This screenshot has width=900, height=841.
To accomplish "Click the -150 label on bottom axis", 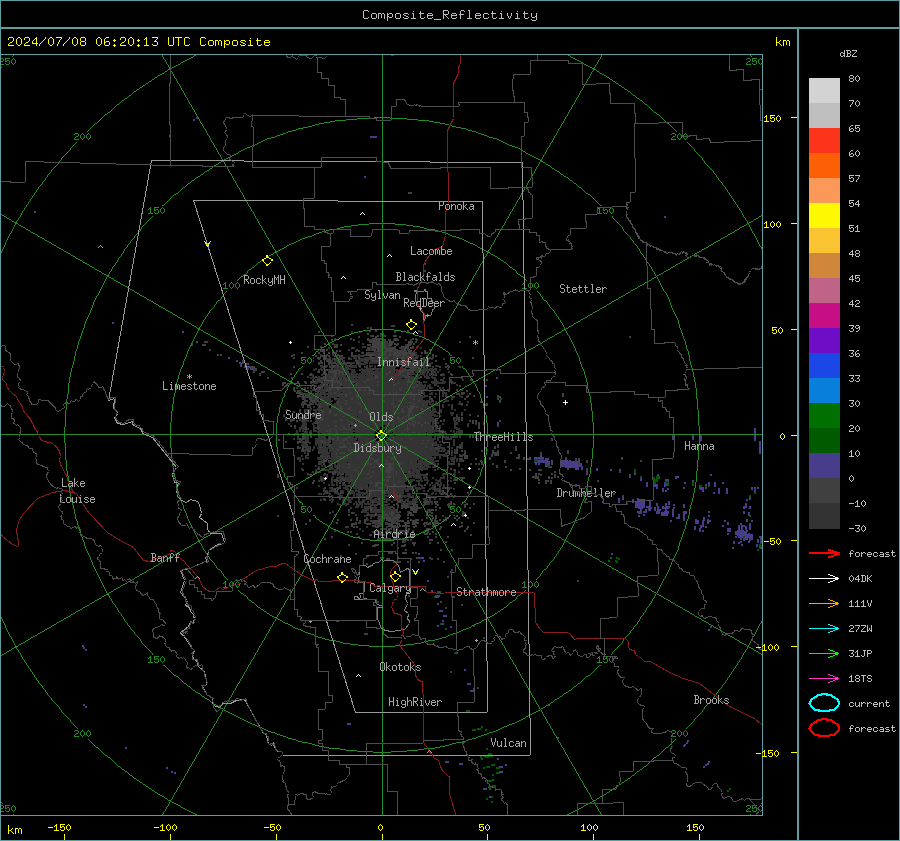I will click(x=59, y=828).
